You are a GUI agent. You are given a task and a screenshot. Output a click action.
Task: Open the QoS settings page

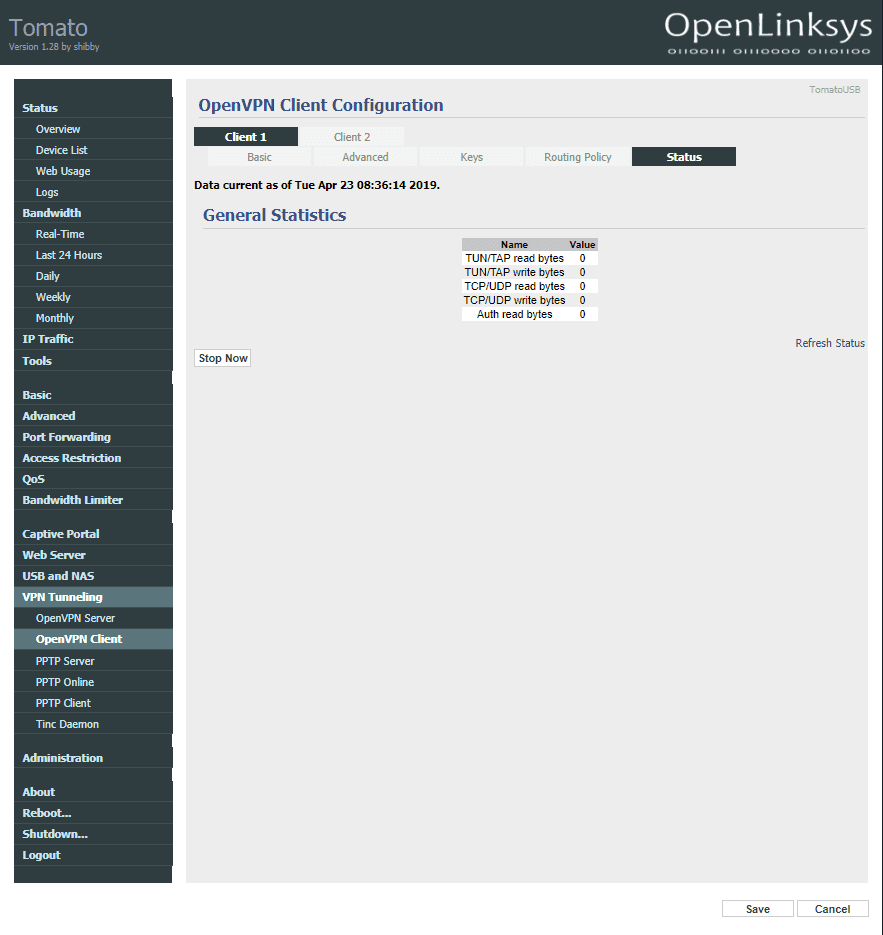pyautogui.click(x=32, y=478)
